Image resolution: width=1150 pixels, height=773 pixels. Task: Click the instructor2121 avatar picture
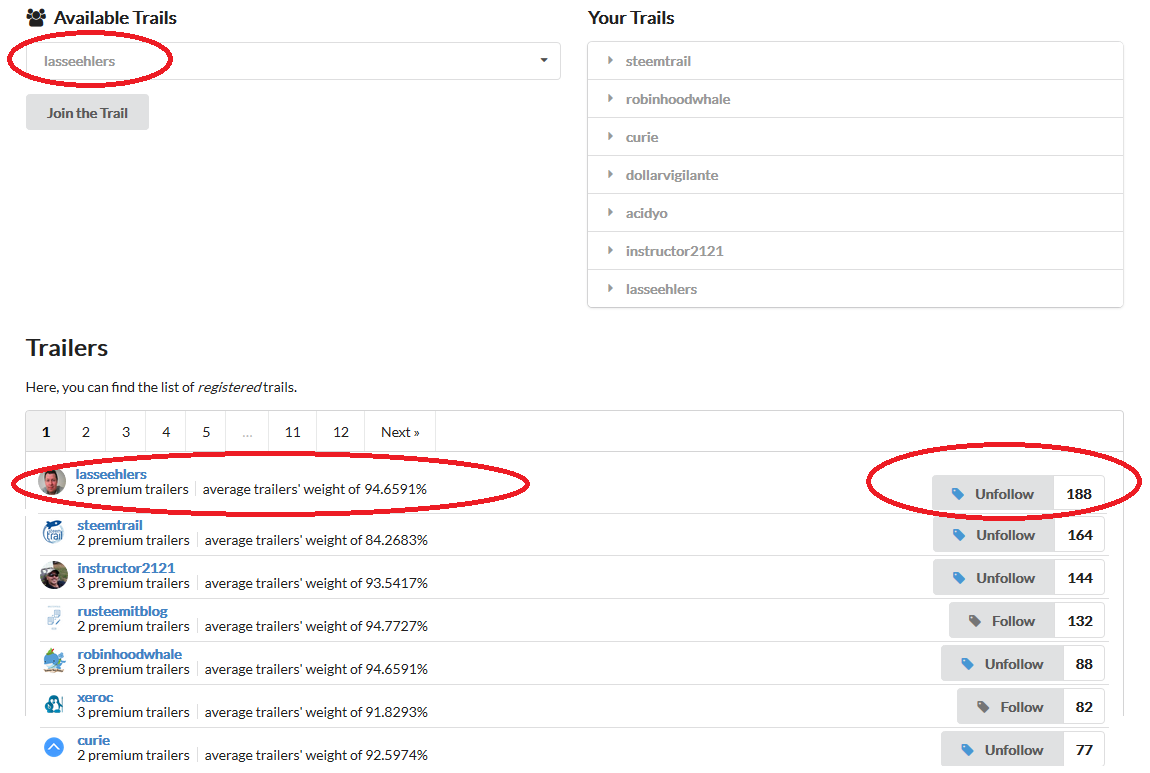(x=54, y=575)
